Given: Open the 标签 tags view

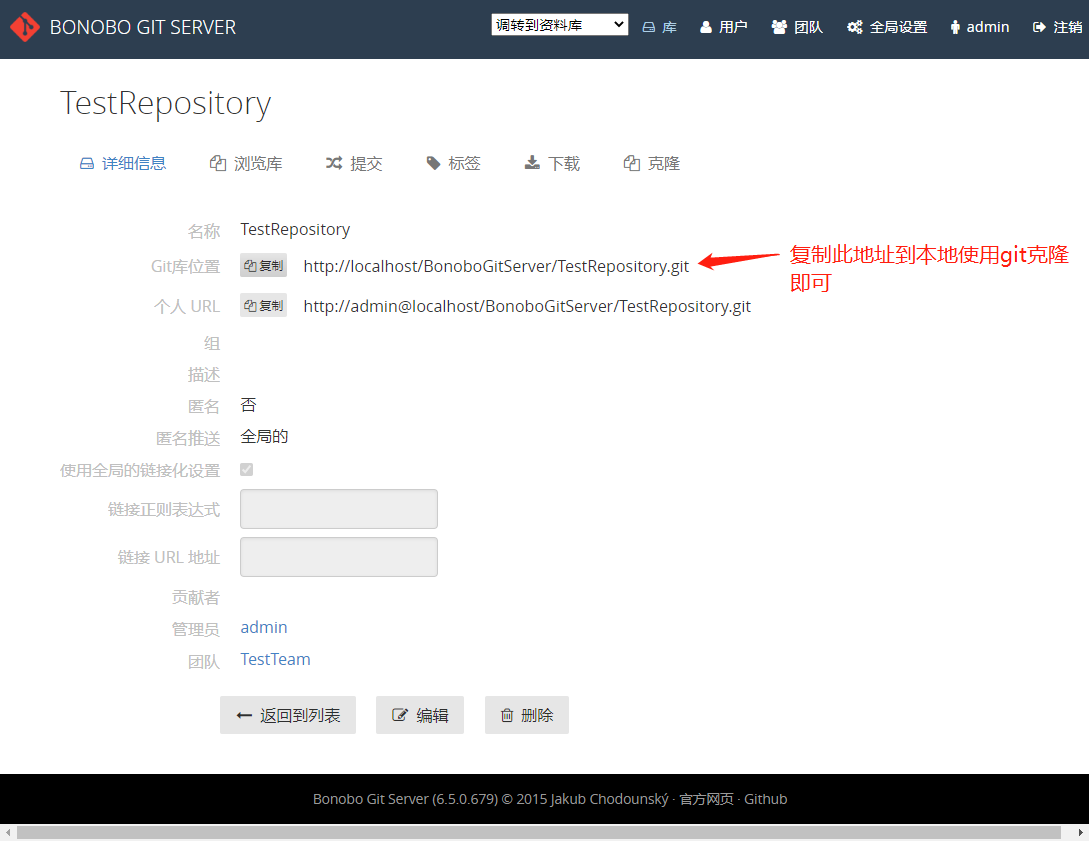Looking at the screenshot, I should (453, 162).
